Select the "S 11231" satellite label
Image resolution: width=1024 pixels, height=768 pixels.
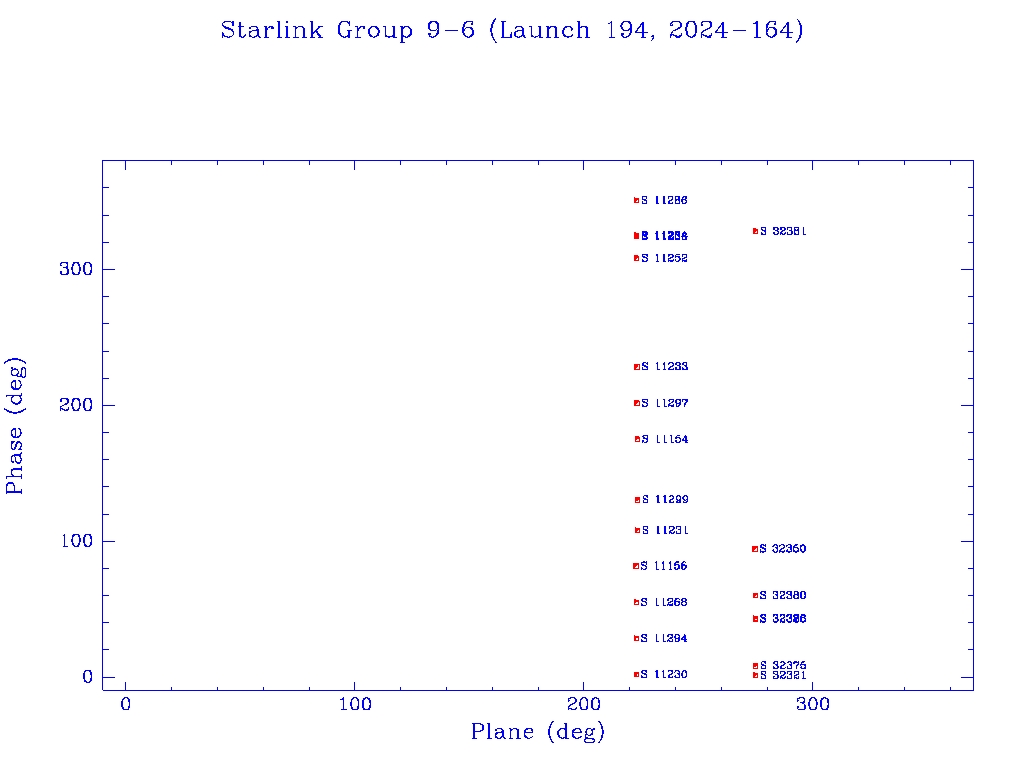(665, 530)
